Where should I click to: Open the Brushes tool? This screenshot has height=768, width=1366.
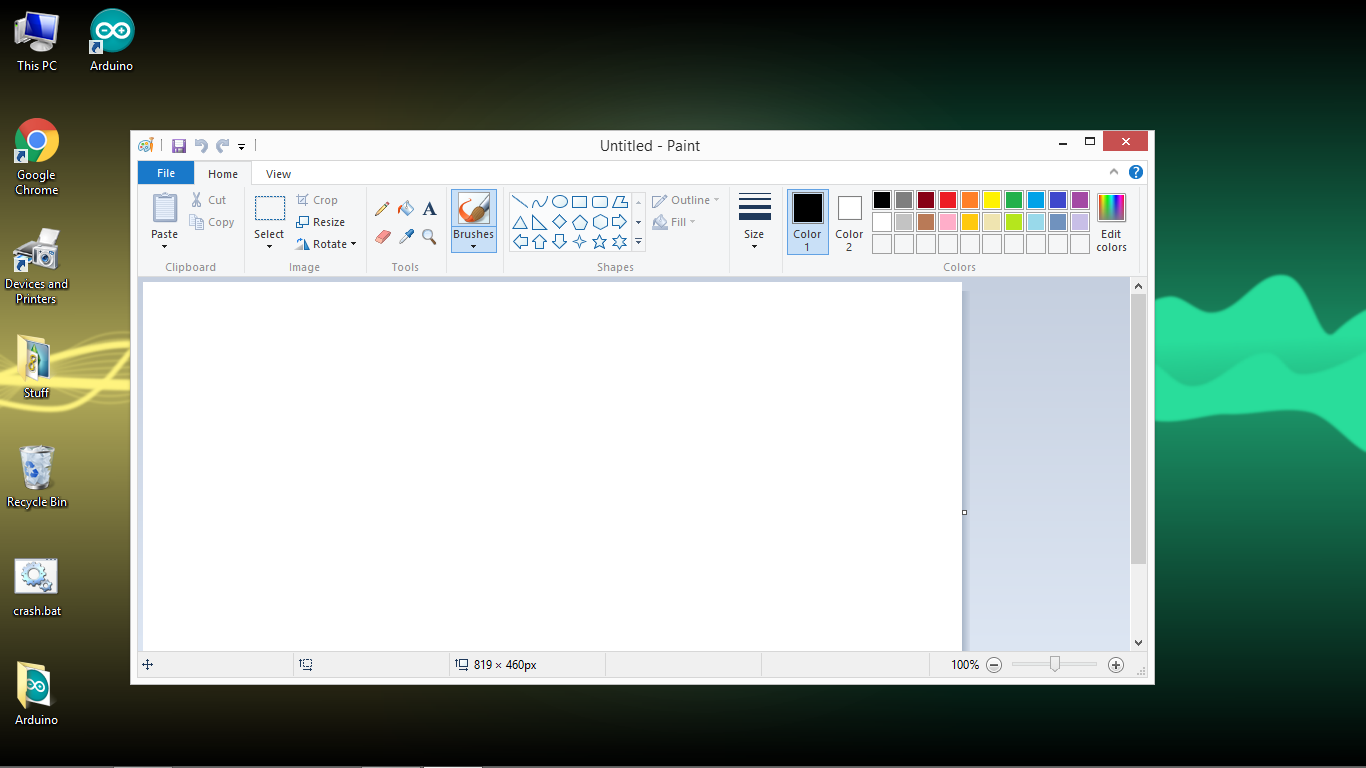point(473,220)
